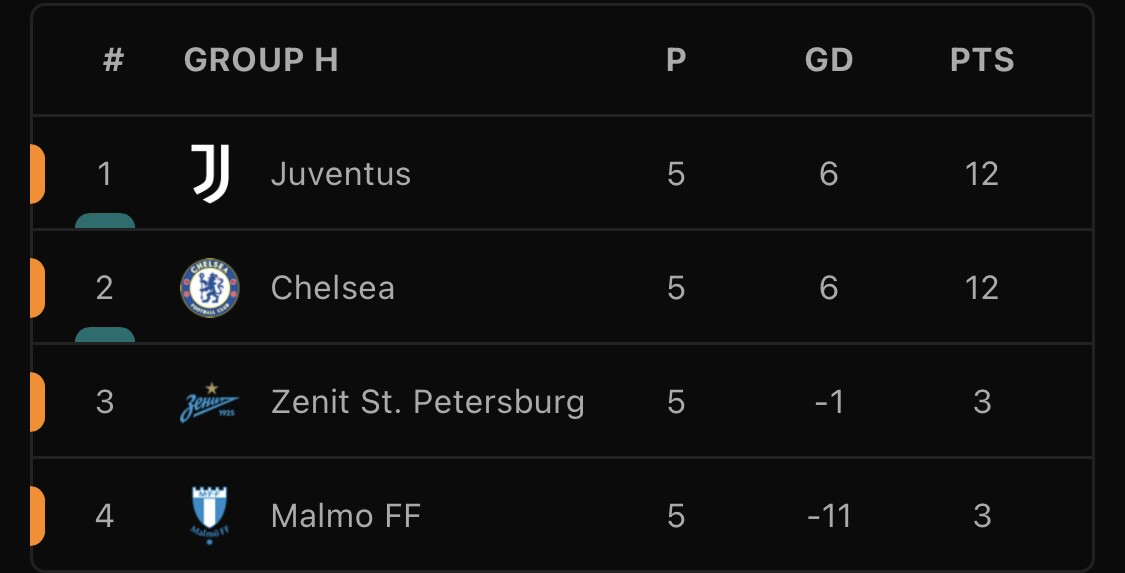This screenshot has width=1125, height=573.
Task: Click Zenit goal difference -1
Action: coord(829,402)
